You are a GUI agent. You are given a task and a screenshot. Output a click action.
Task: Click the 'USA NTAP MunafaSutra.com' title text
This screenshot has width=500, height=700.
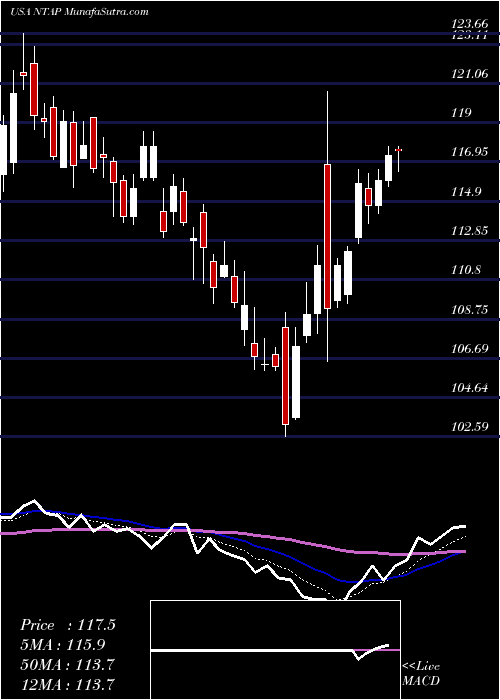pyautogui.click(x=79, y=12)
